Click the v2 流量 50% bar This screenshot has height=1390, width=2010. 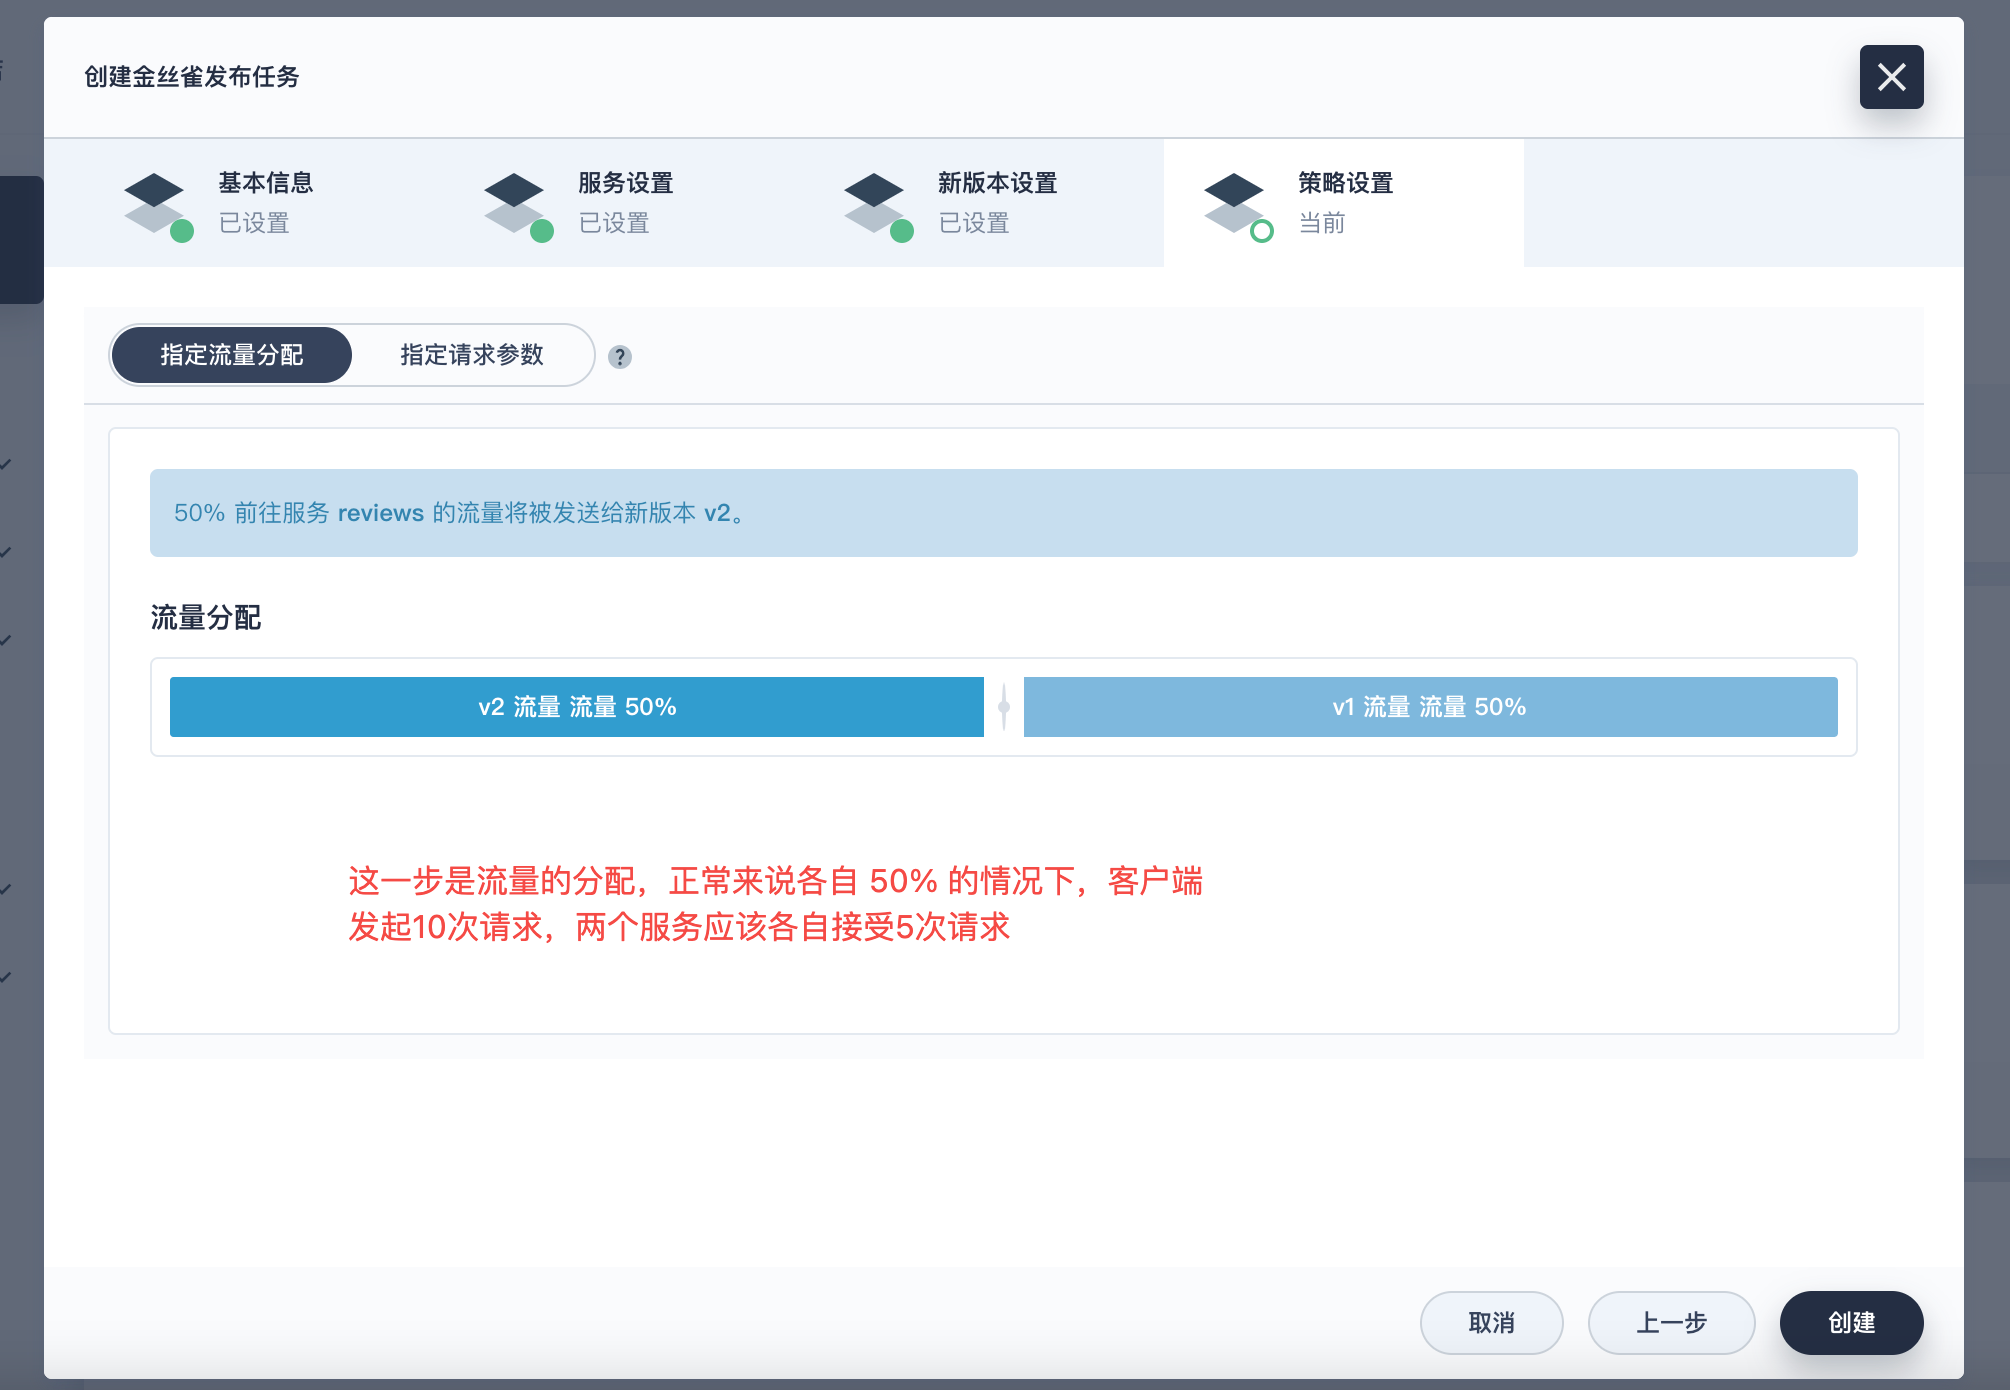[x=577, y=707]
